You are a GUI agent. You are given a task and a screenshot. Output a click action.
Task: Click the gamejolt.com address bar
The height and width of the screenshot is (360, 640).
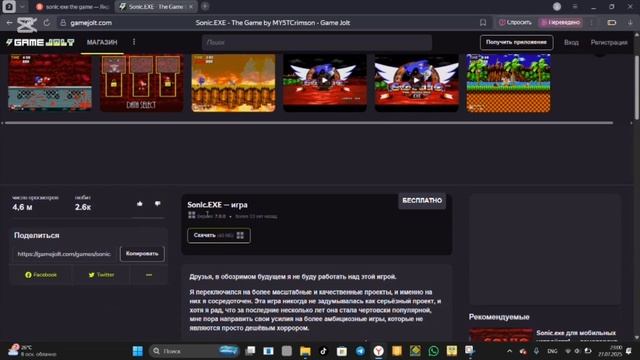tap(91, 23)
